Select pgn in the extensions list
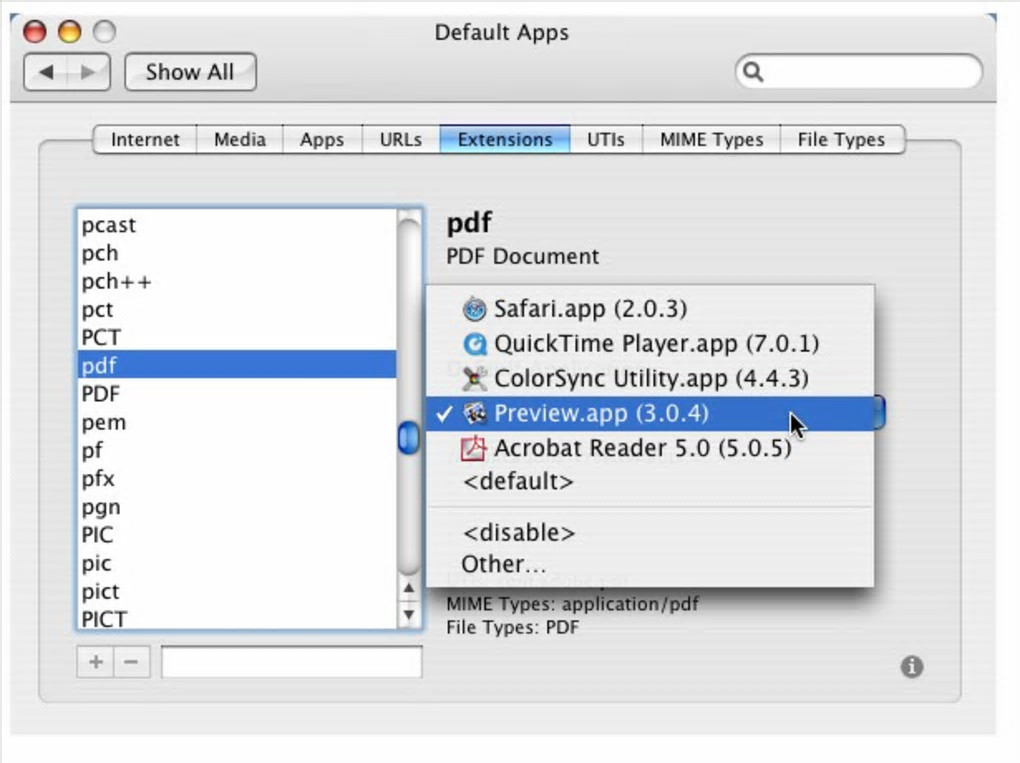The height and width of the screenshot is (763, 1020). pyautogui.click(x=237, y=507)
